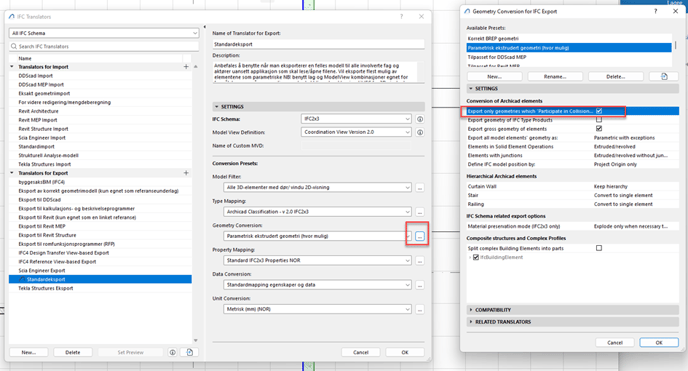Click Rename... preset button
The image size is (688, 371).
pyautogui.click(x=555, y=76)
